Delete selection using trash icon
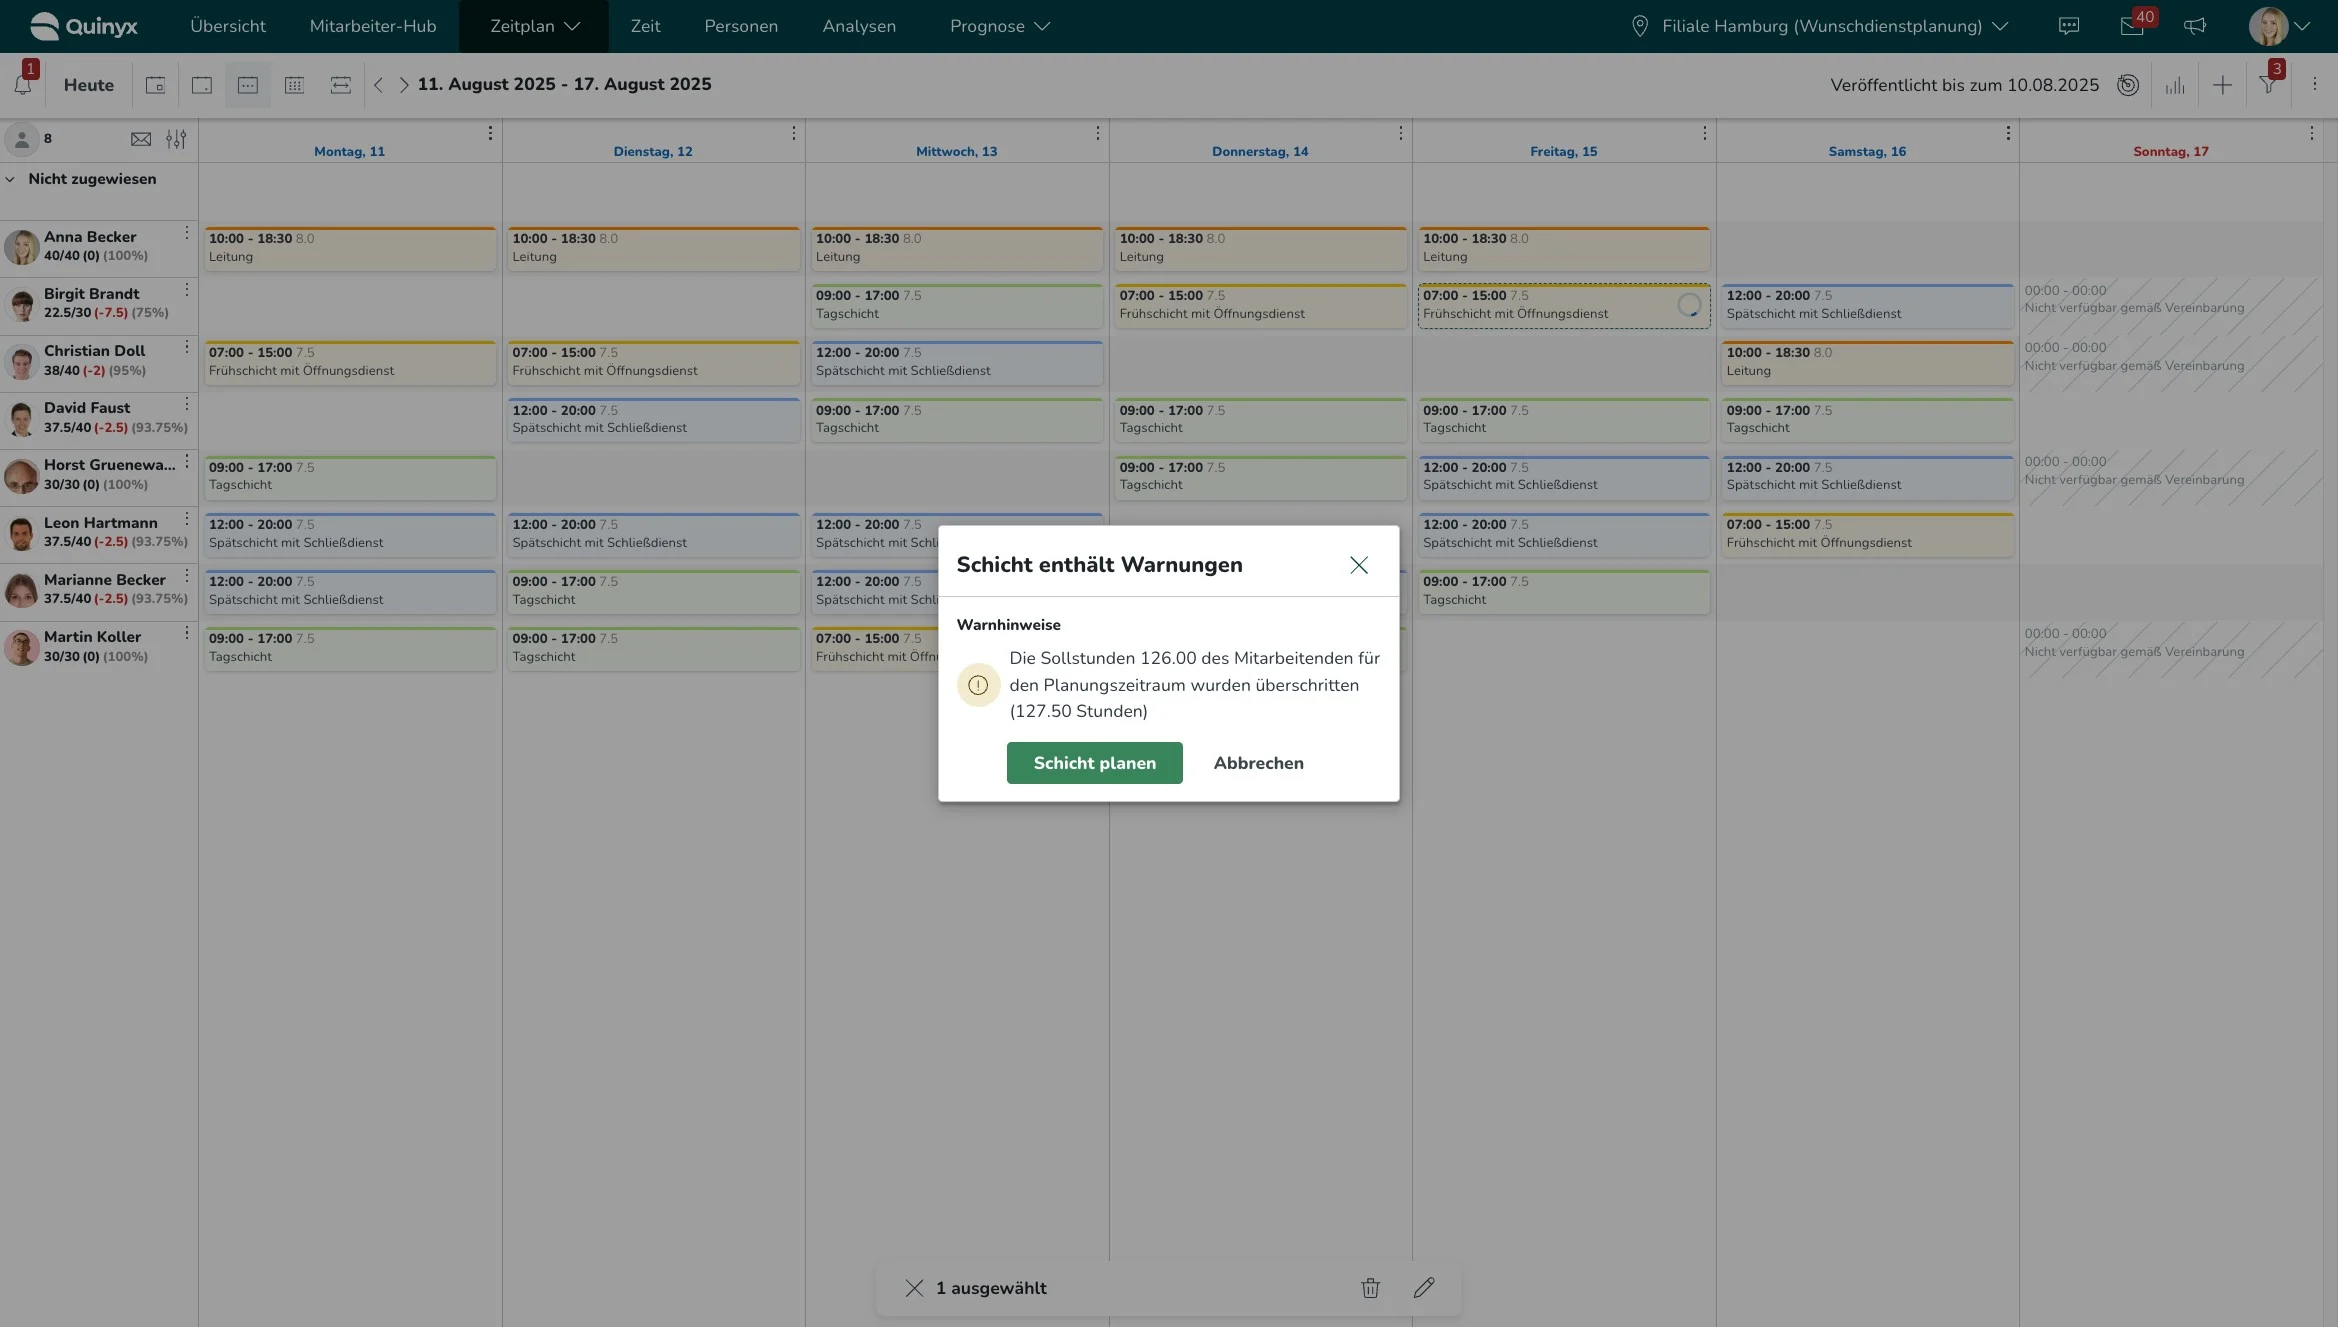Screen dimensions: 2338x1327 click(x=1370, y=1288)
